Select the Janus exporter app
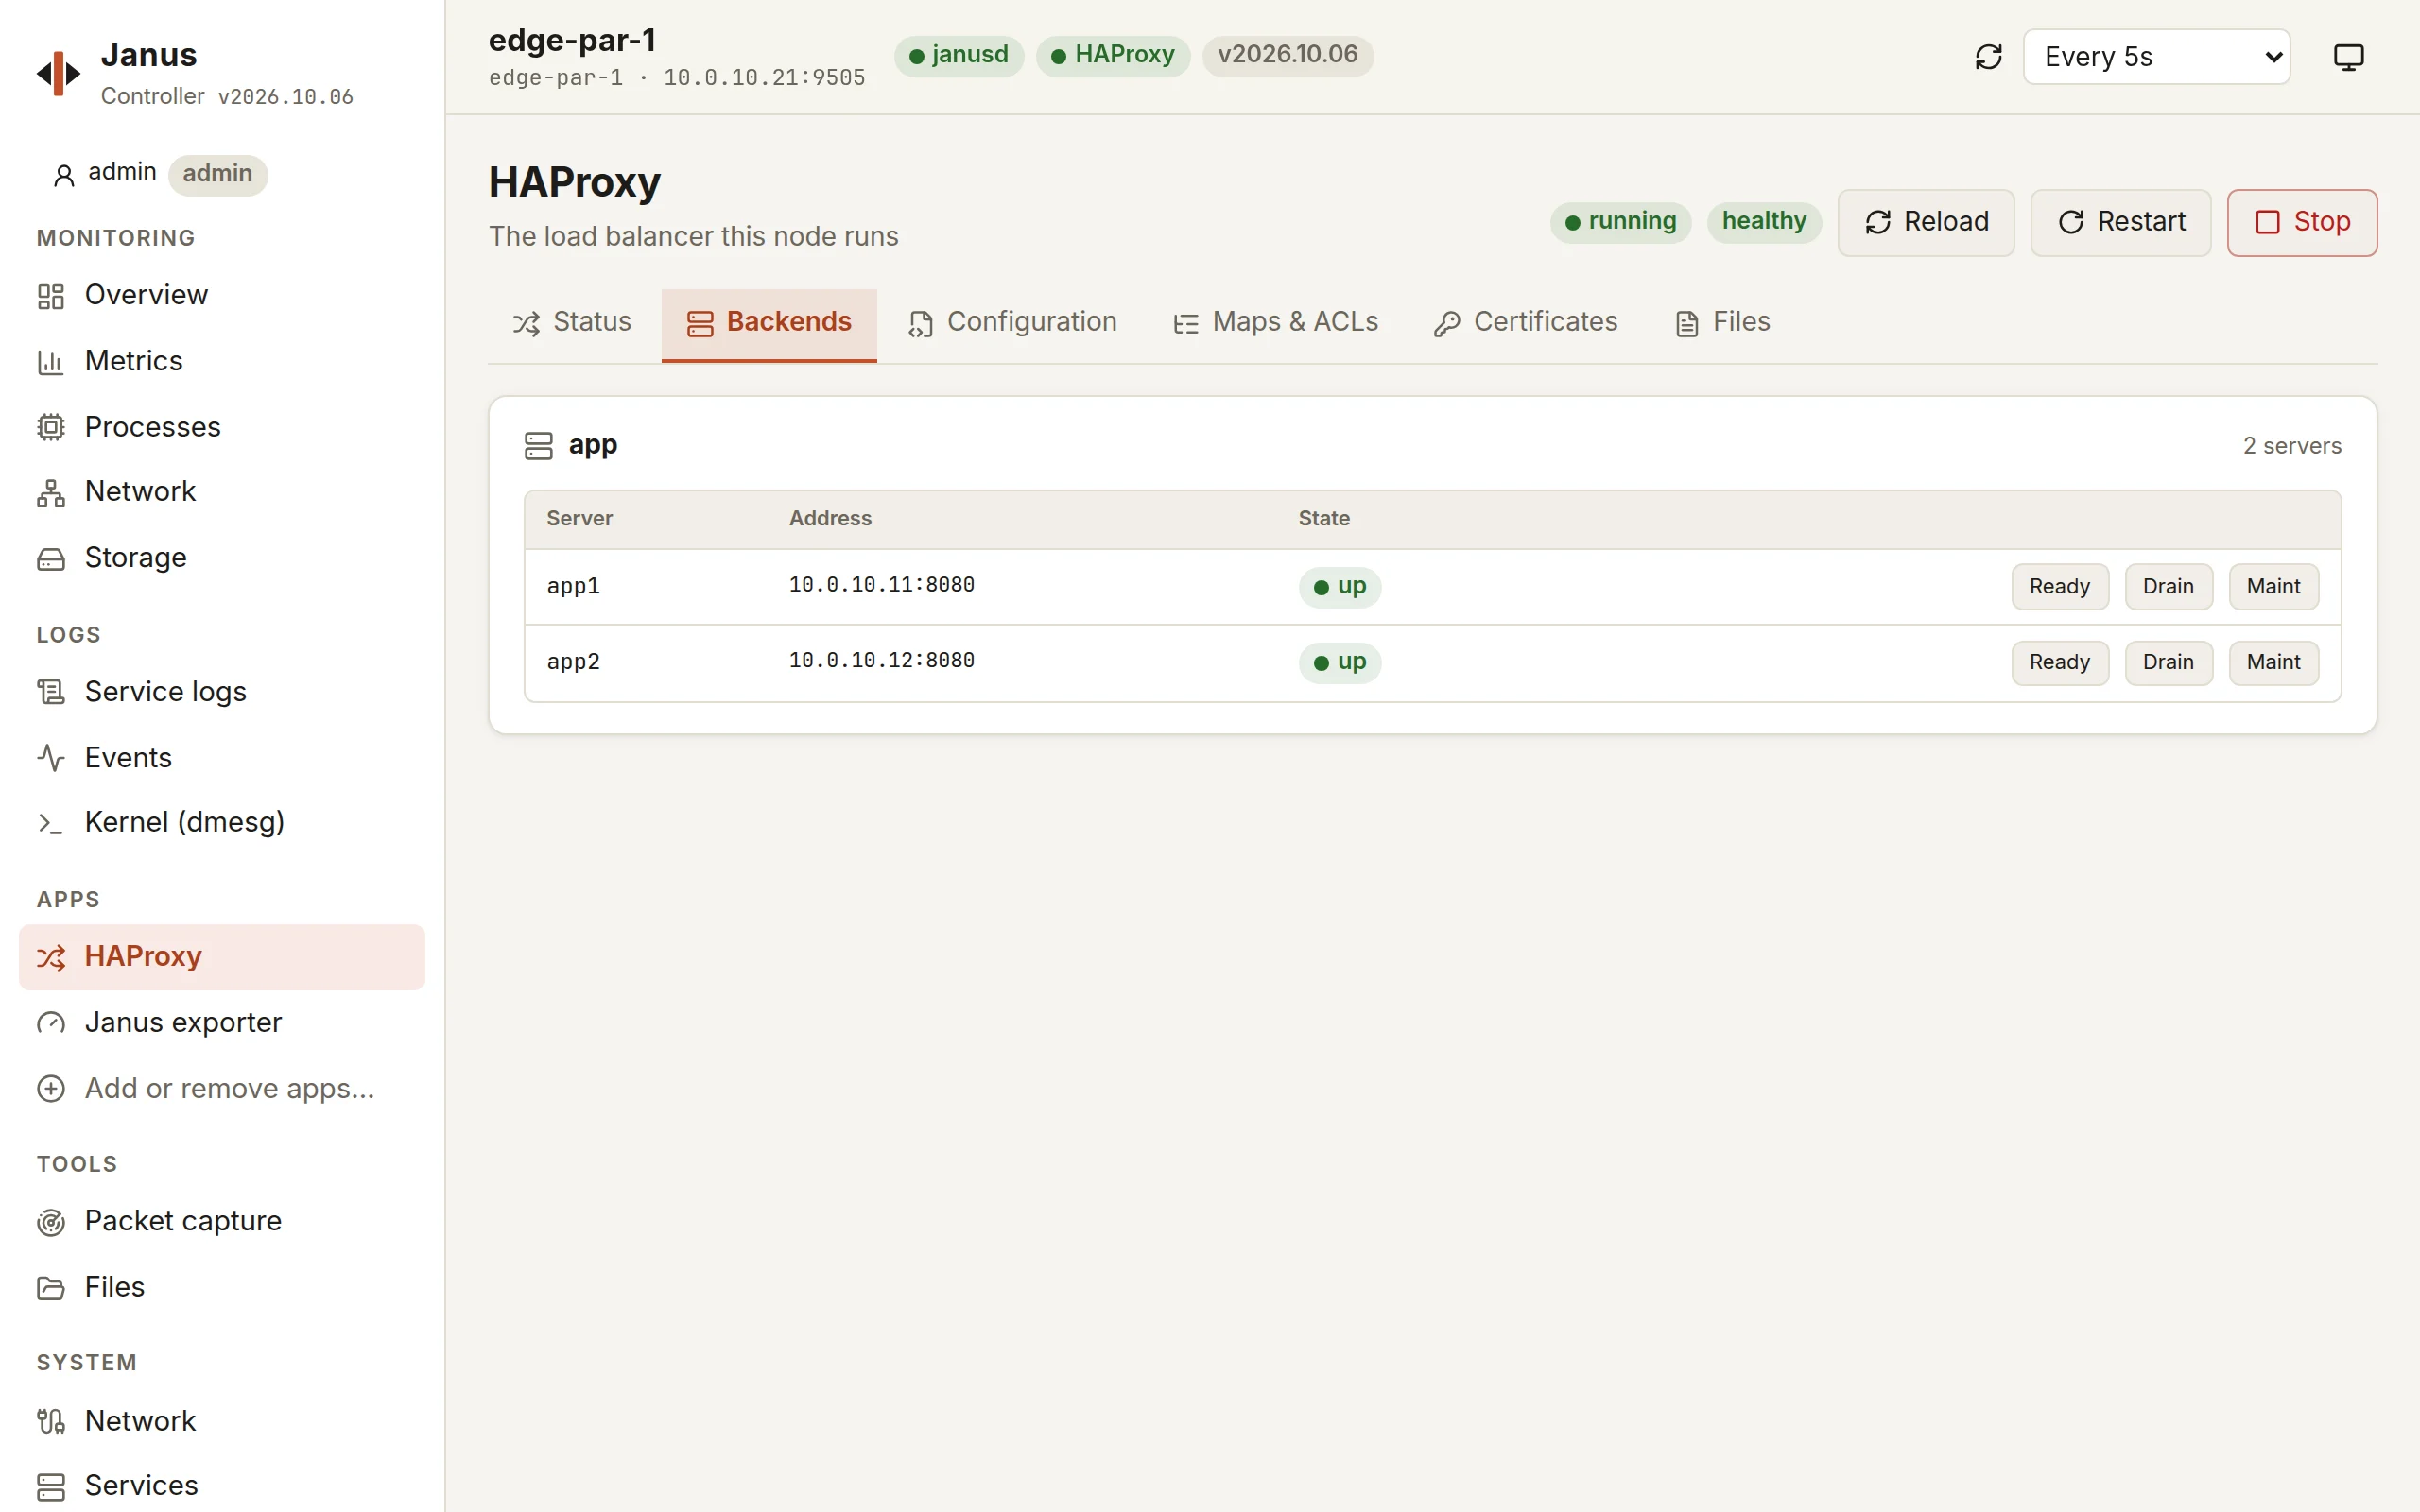Viewport: 2420px width, 1512px height. pos(222,1023)
